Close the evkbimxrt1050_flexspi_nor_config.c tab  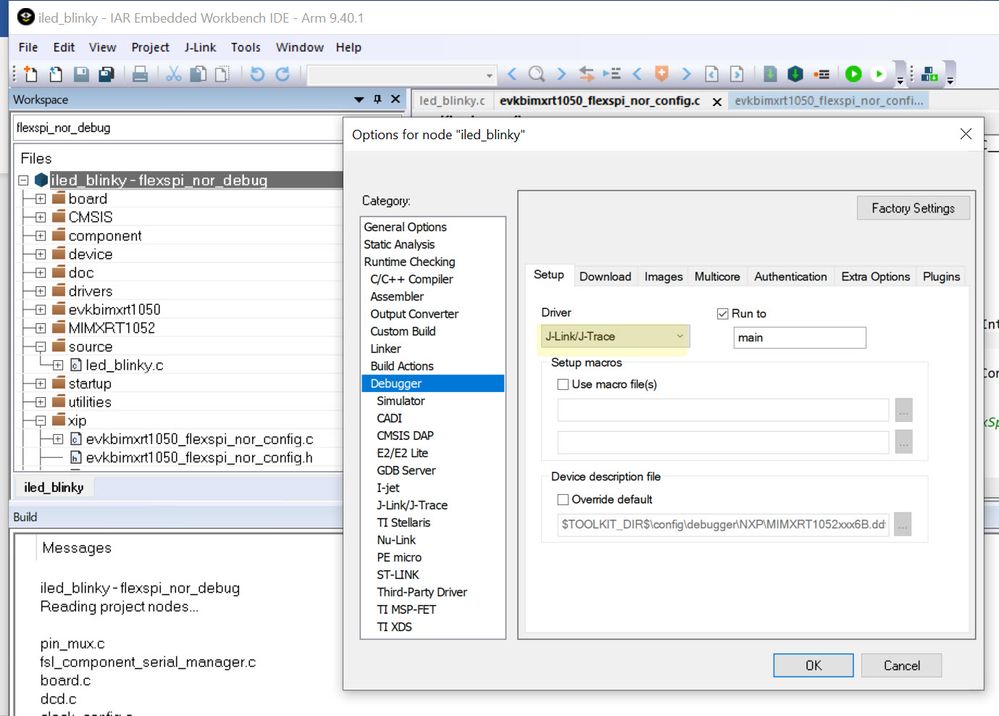(x=717, y=102)
